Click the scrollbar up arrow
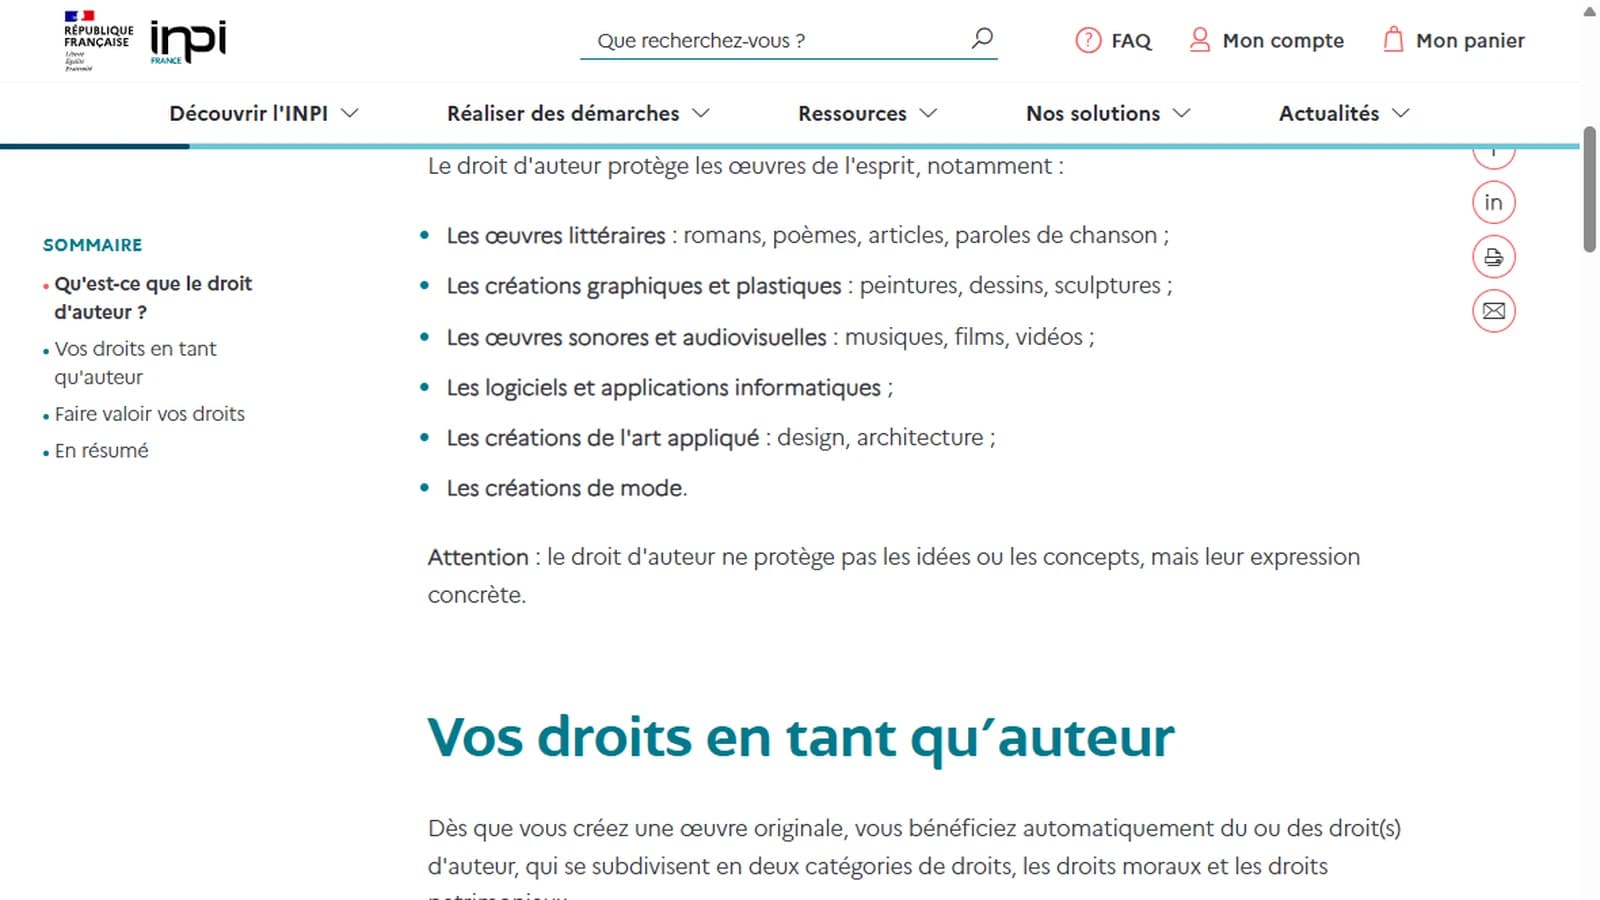The height and width of the screenshot is (900, 1600). (x=1590, y=11)
